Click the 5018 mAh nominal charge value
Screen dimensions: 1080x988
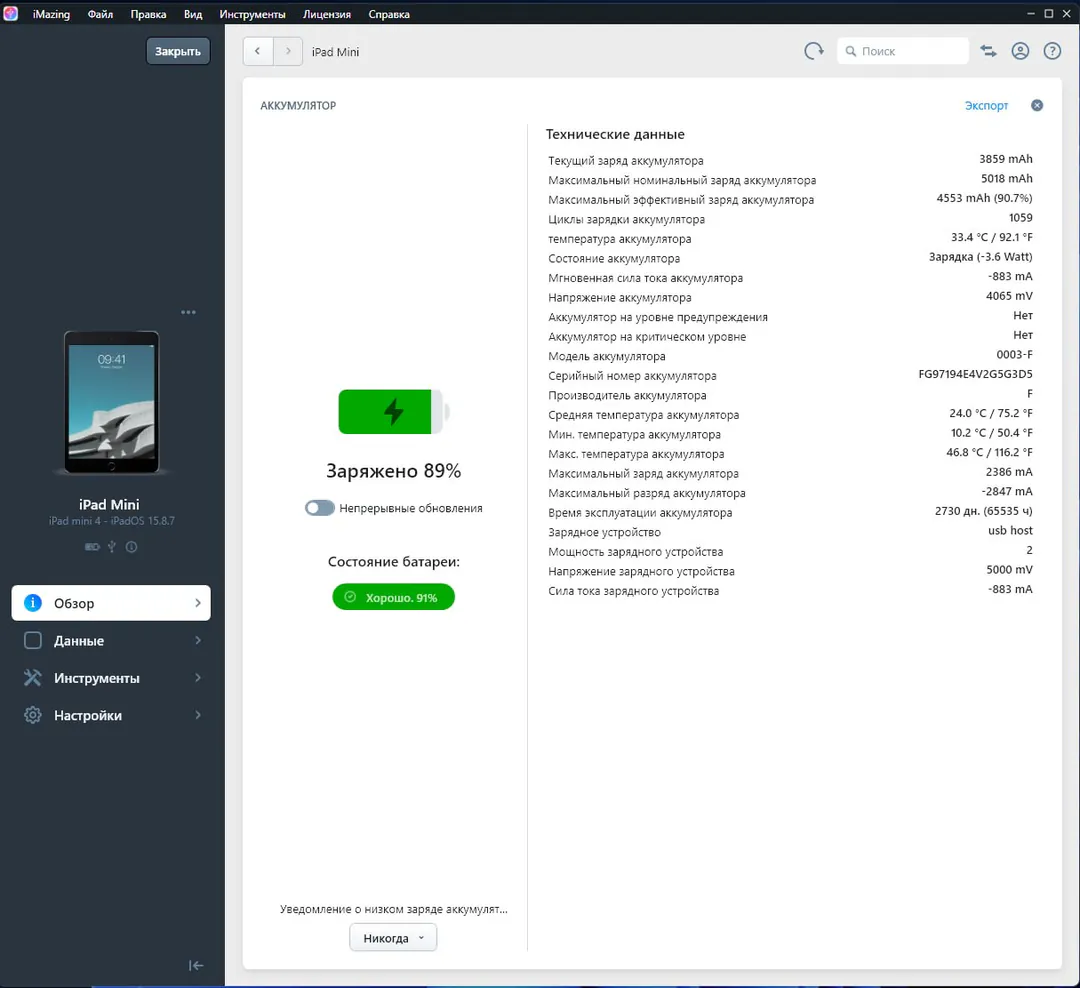1006,178
